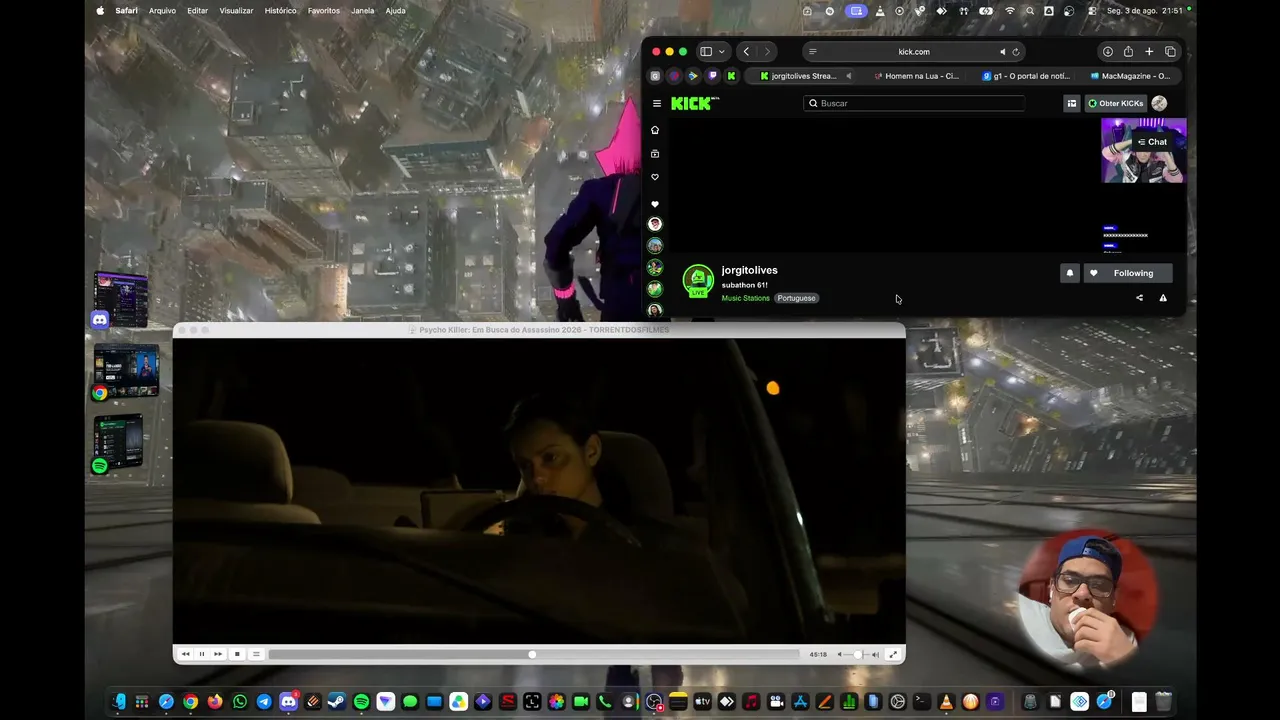Adjust the video player volume slider
This screenshot has height=720, width=1280.
click(x=857, y=654)
